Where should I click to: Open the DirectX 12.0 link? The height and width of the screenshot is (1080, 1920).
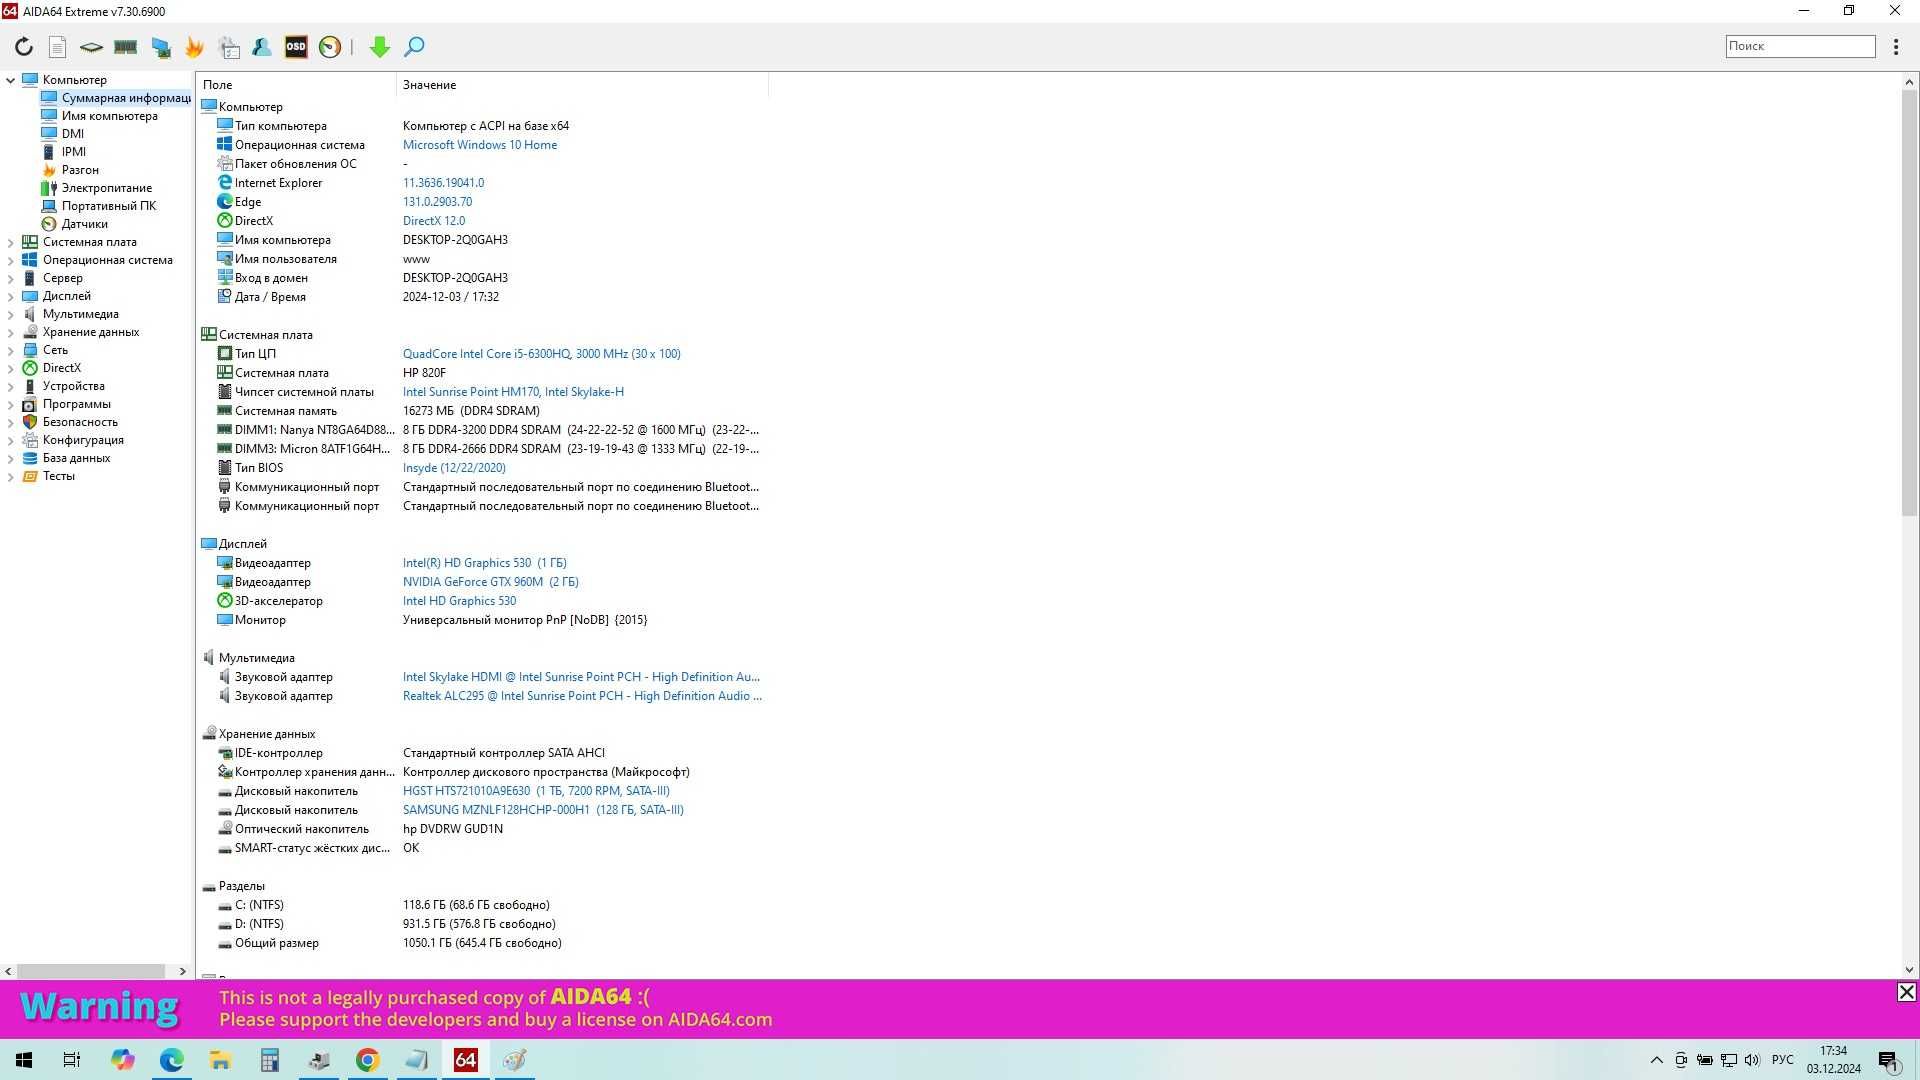pyautogui.click(x=434, y=221)
